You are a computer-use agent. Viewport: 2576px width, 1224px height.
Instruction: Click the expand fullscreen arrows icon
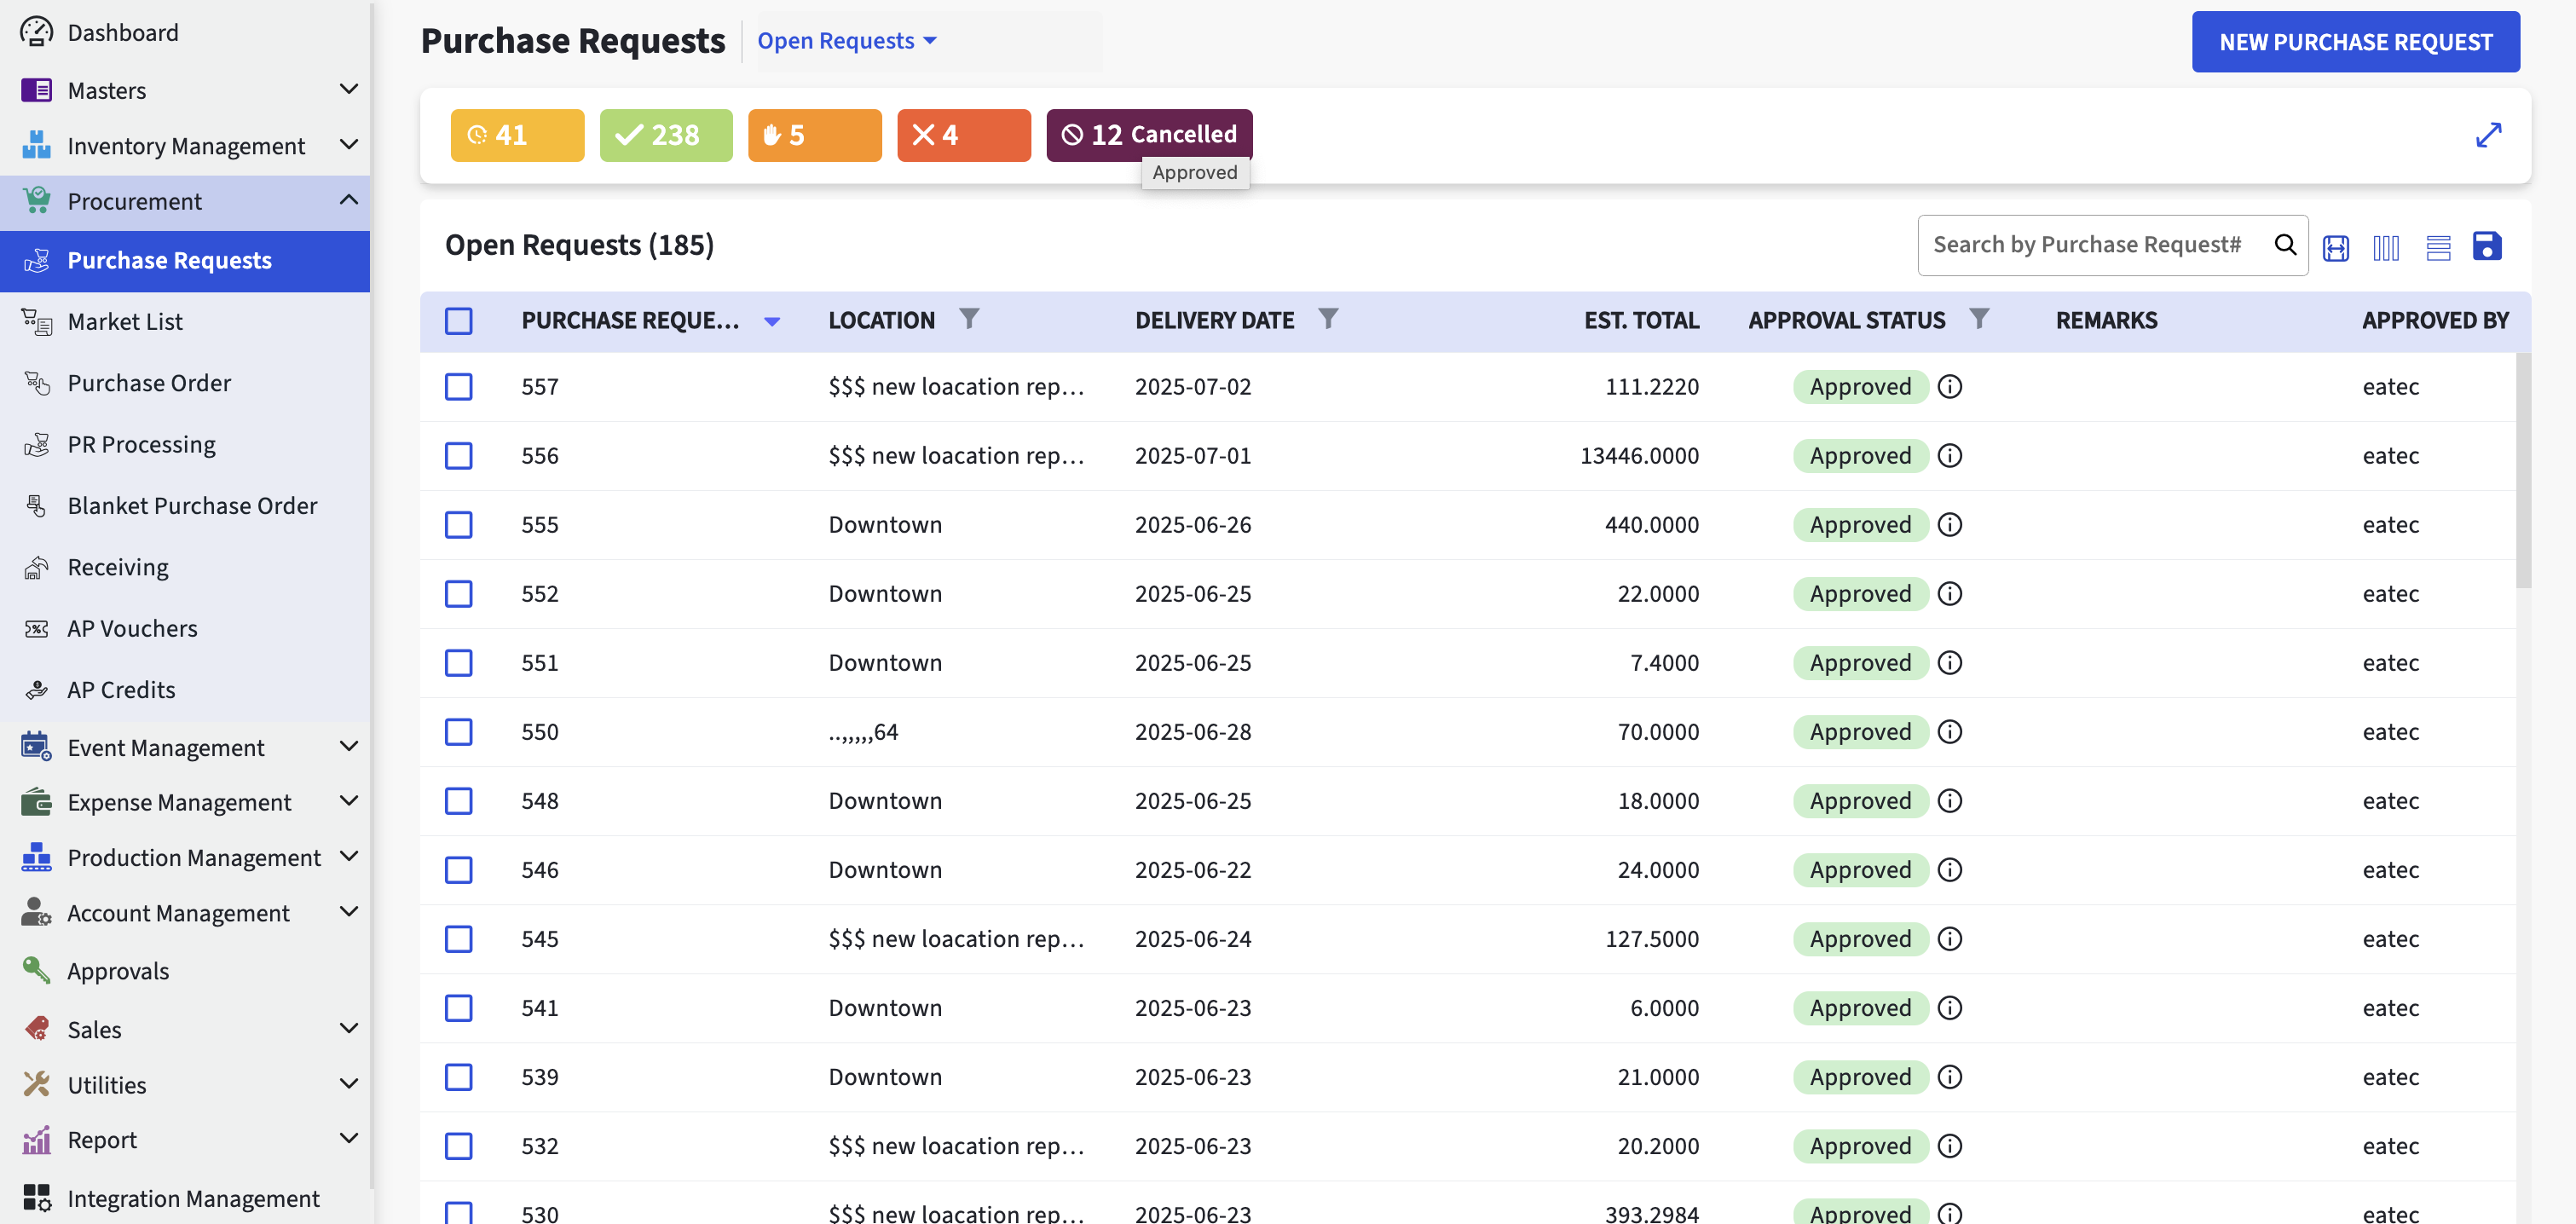point(2488,135)
